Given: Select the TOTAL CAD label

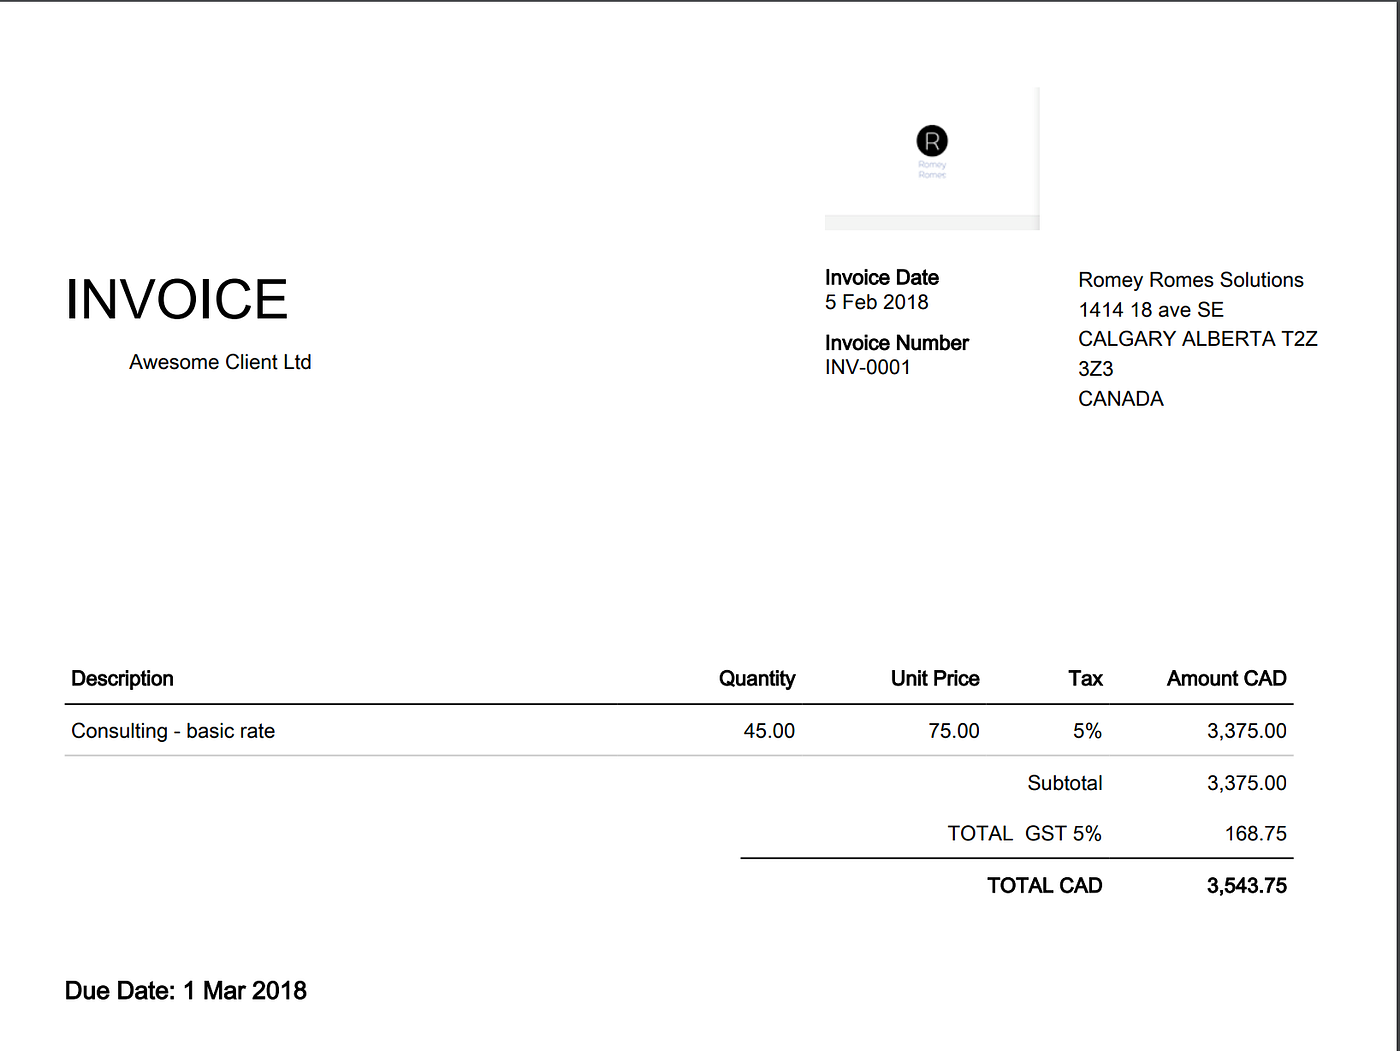Looking at the screenshot, I should tap(1045, 886).
